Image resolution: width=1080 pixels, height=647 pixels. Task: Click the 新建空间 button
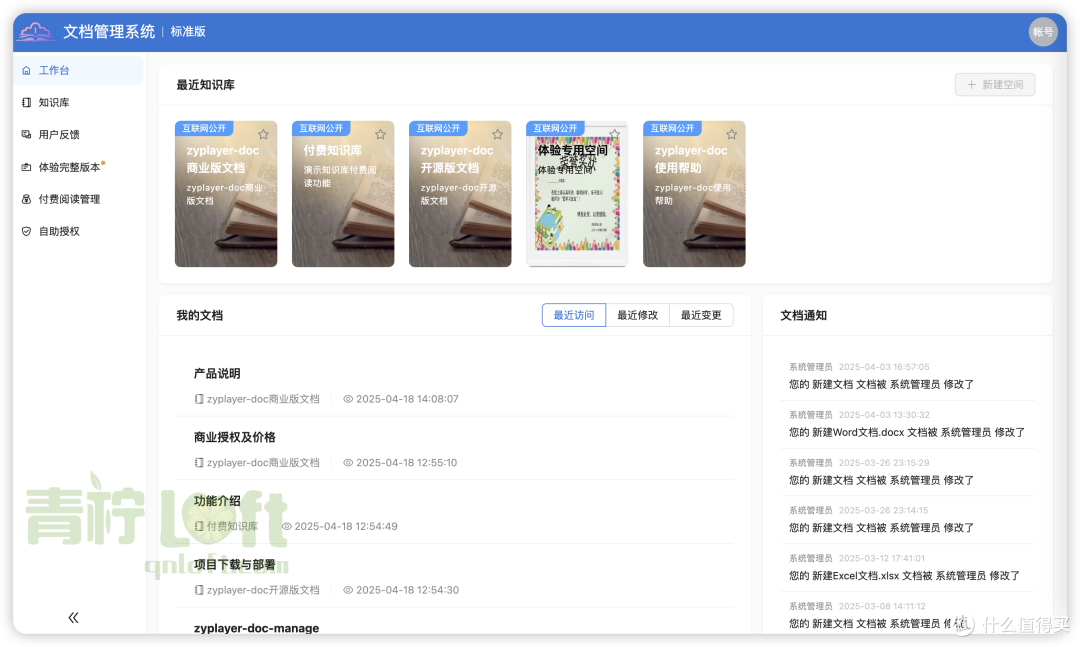995,84
